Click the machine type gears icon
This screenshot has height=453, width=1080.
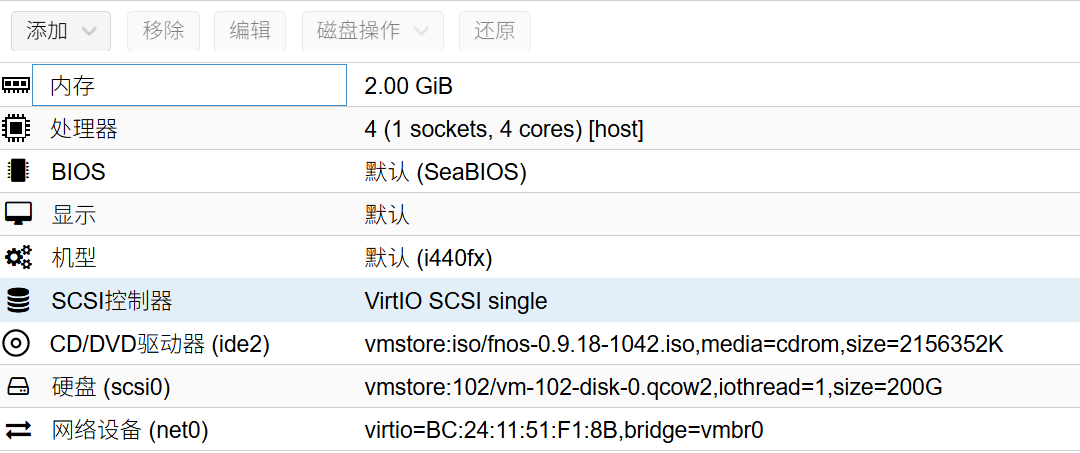coord(17,258)
